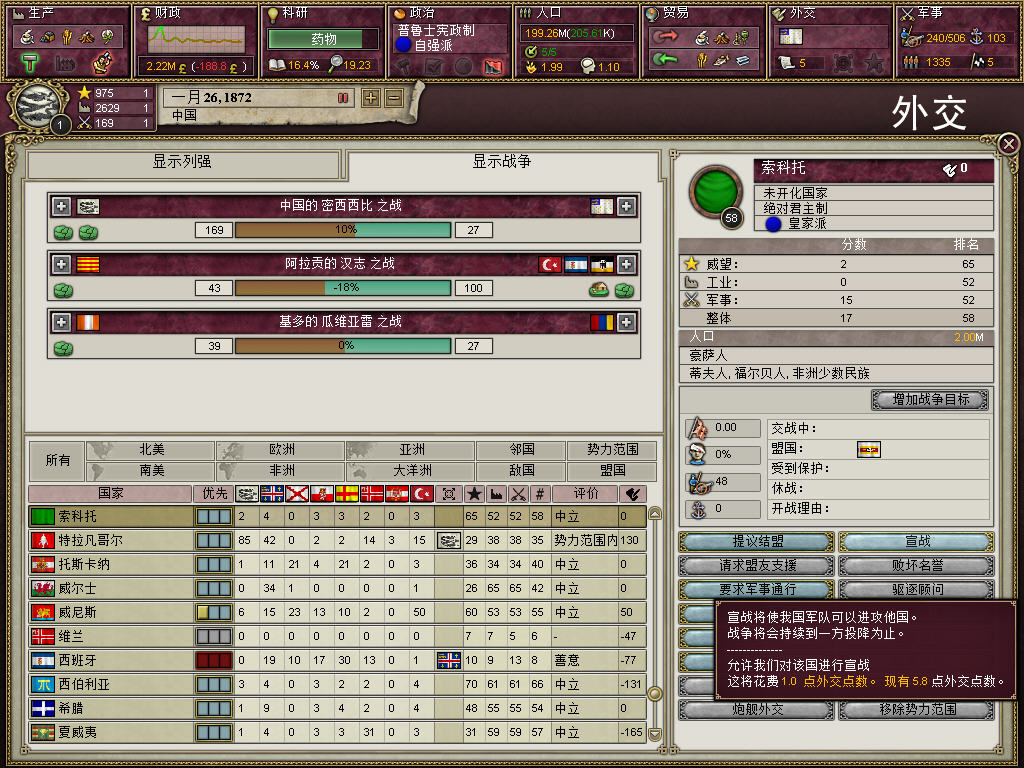Expand the left side of 中国的密西西比之战

coord(61,206)
